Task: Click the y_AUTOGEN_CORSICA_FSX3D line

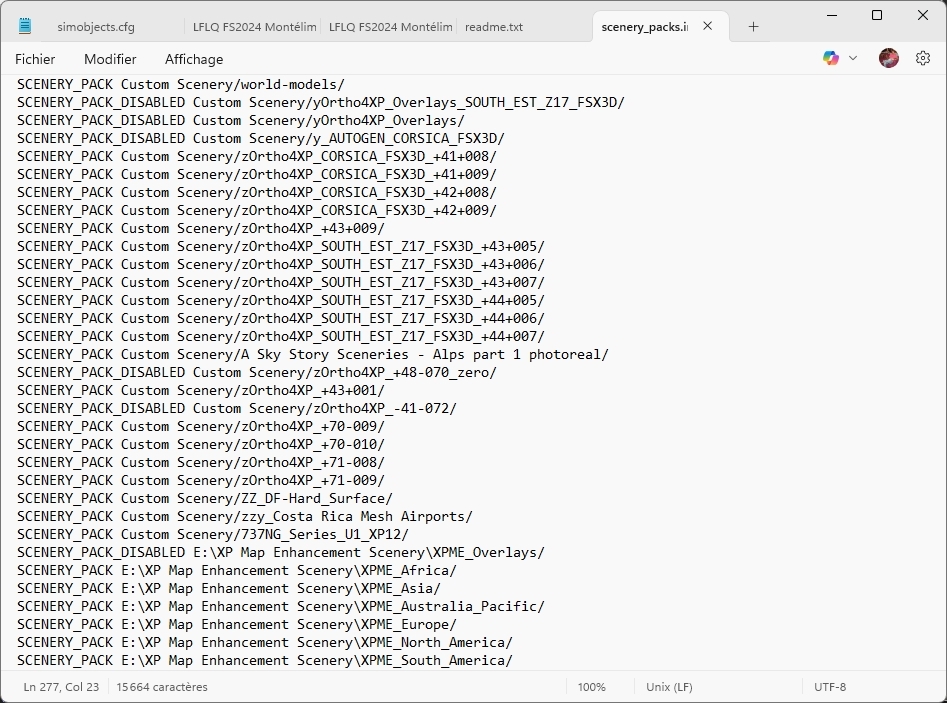Action: (261, 138)
